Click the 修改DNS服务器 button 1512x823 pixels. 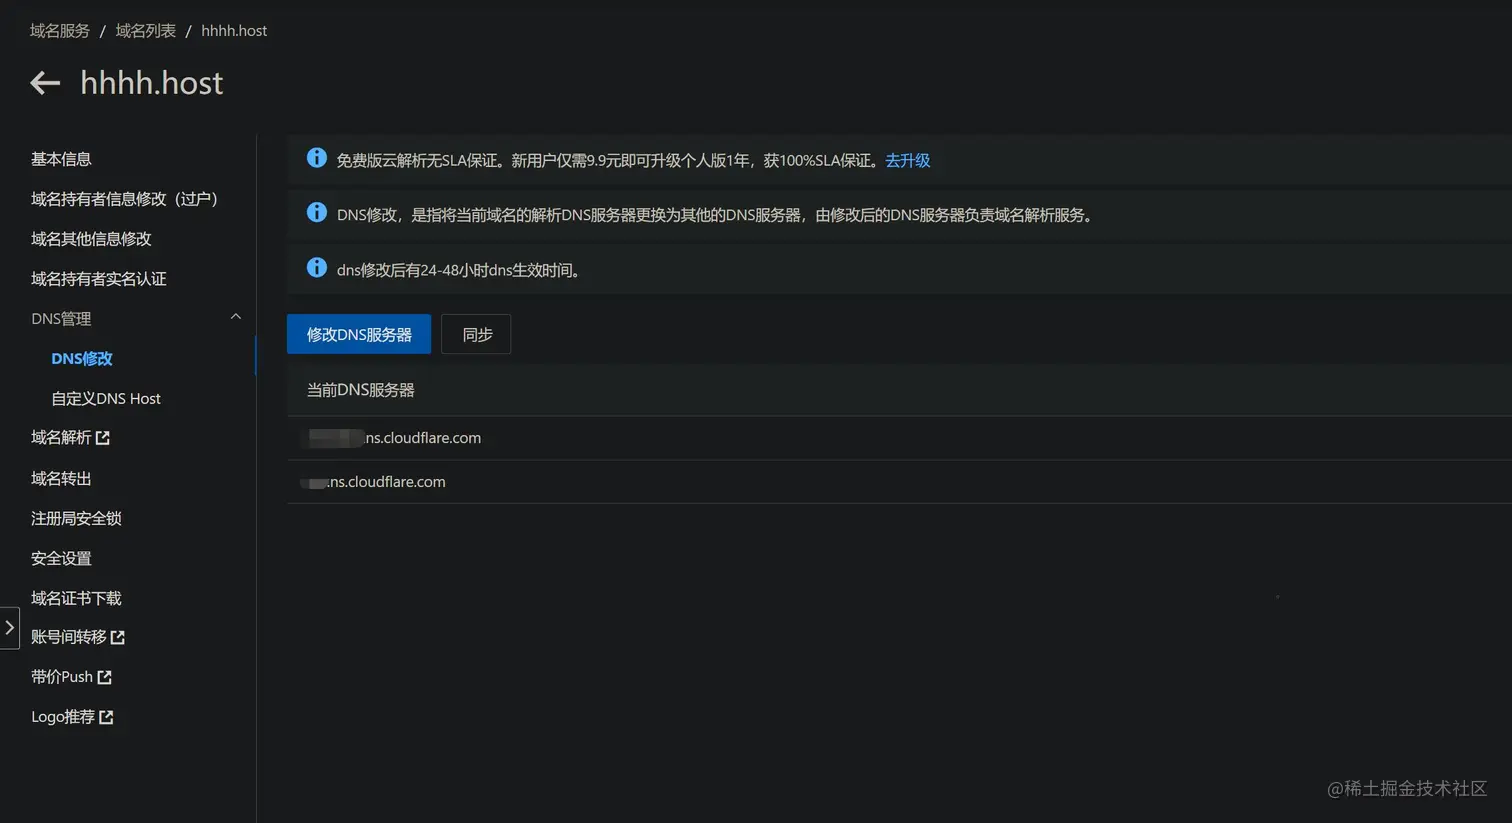[359, 334]
